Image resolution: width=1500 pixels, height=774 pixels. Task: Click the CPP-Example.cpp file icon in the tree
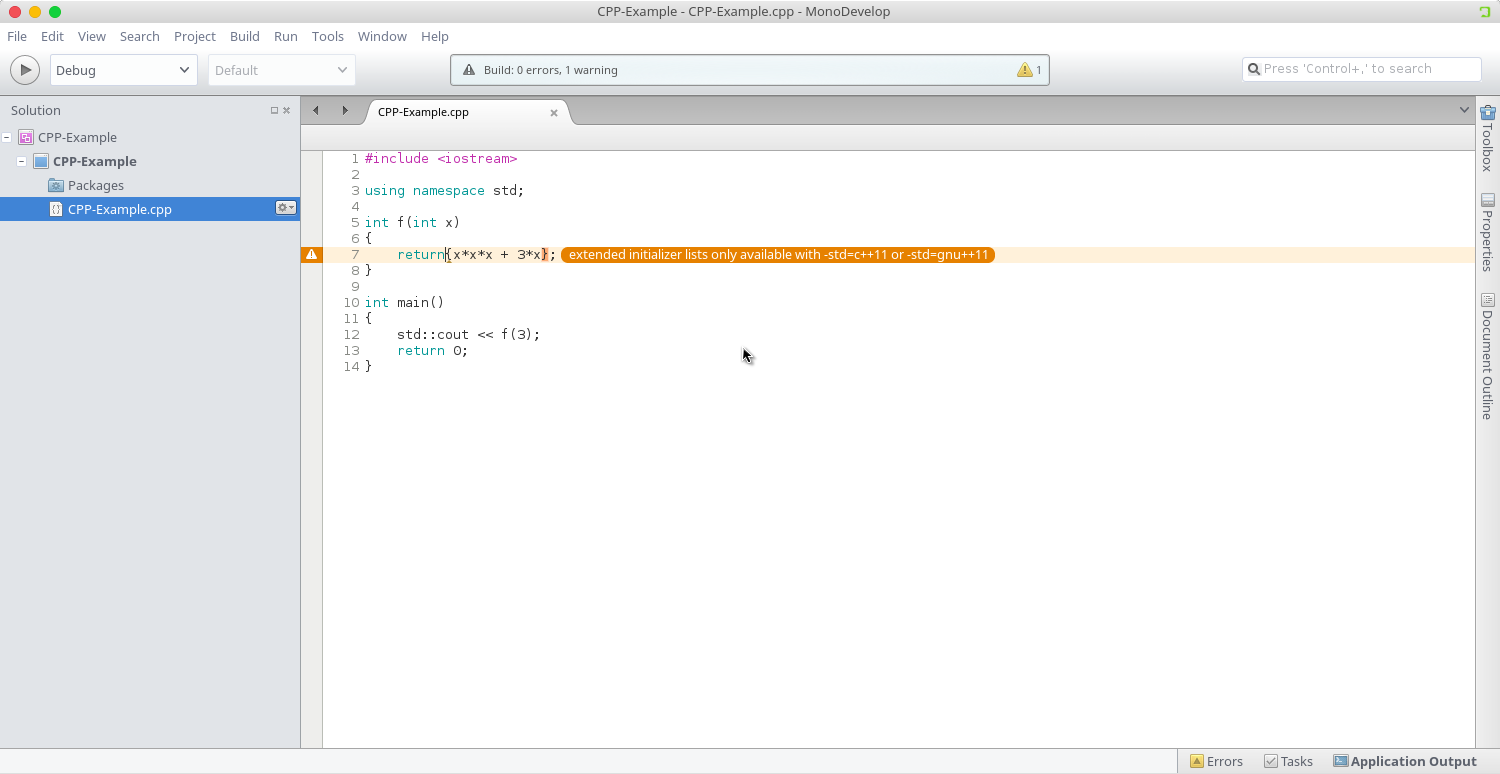click(56, 209)
